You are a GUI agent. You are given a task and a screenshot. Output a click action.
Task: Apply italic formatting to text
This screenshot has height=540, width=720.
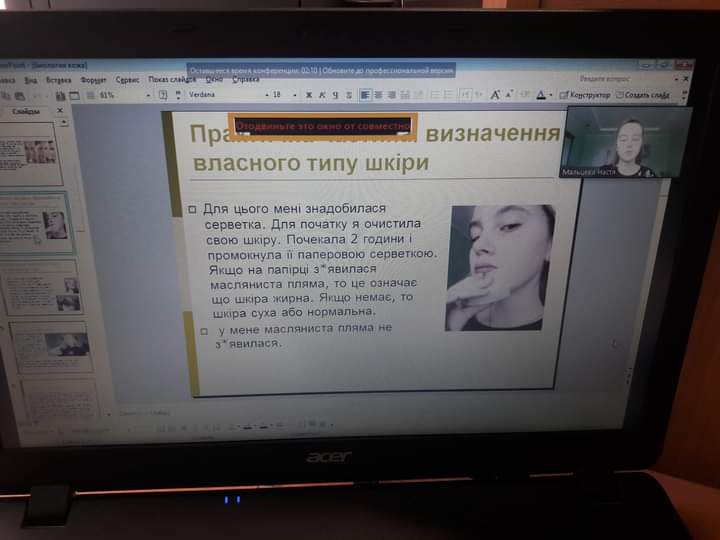pos(323,95)
